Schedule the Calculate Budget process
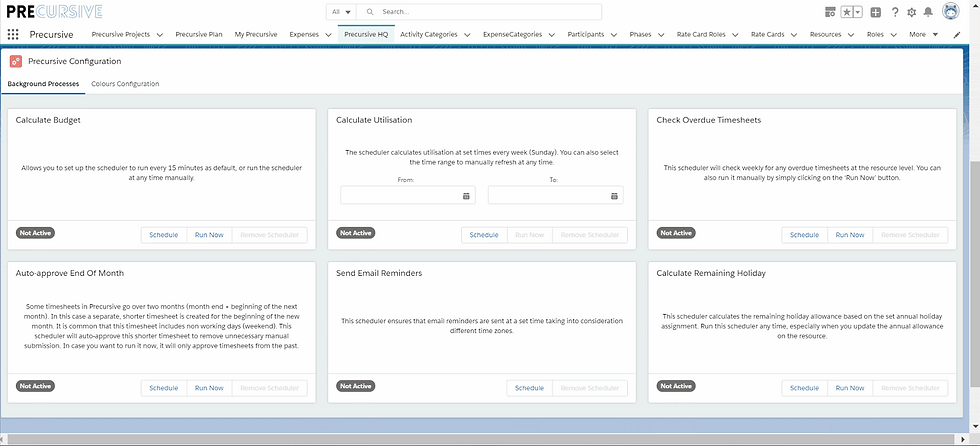This screenshot has width=980, height=446. coord(164,235)
